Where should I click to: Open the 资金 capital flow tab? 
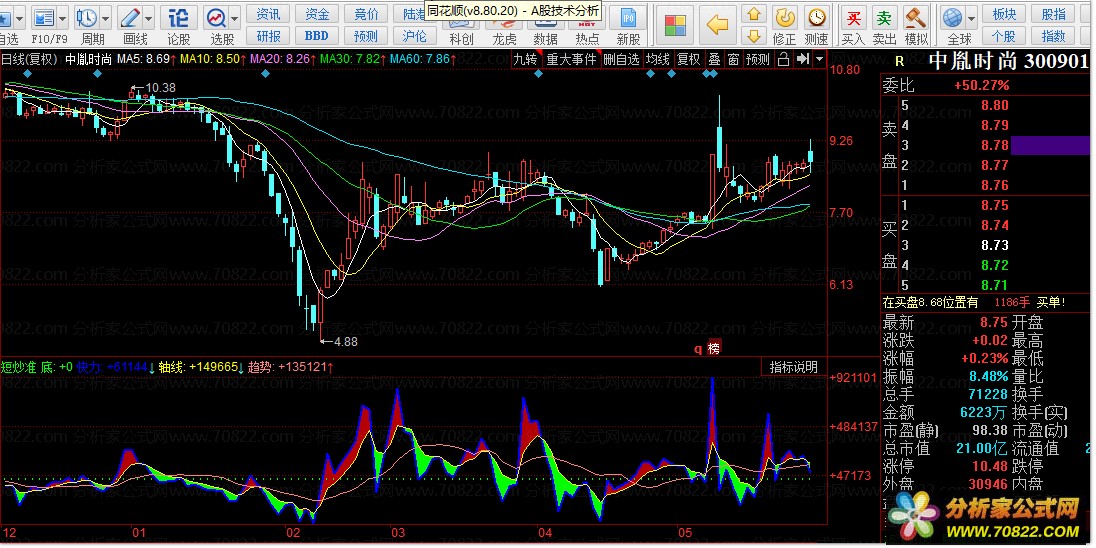click(317, 15)
